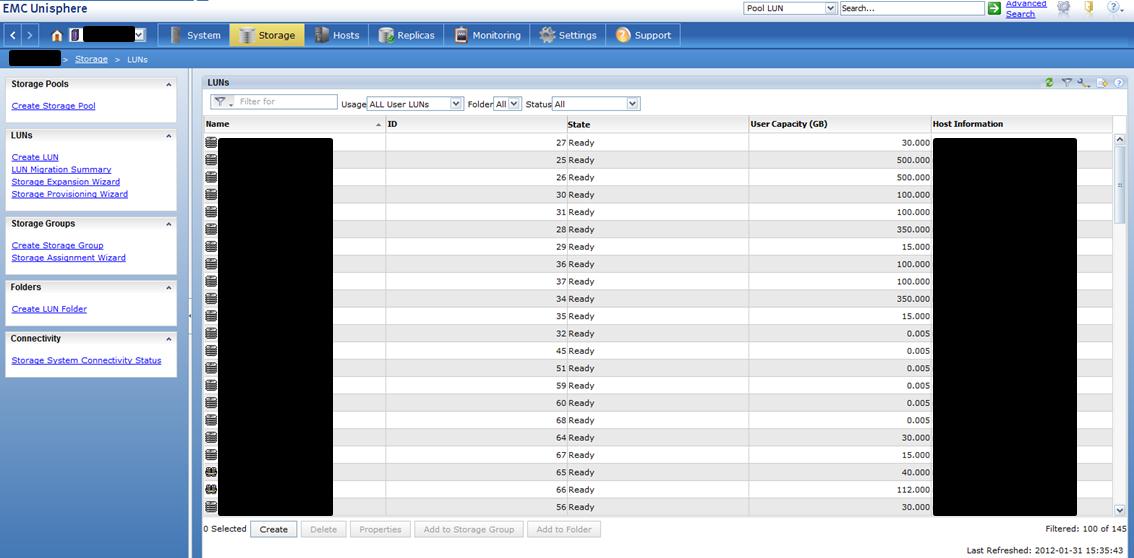Sort by the ID column header
This screenshot has height=558, width=1134.
tap(476, 124)
